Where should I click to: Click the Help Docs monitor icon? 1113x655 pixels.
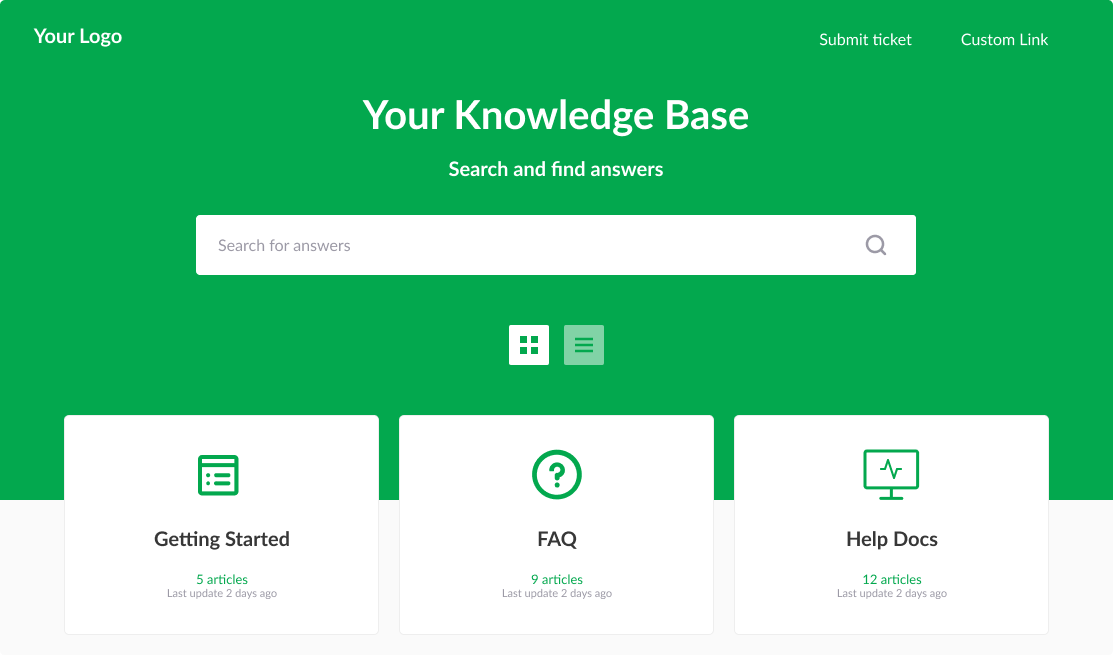(890, 474)
